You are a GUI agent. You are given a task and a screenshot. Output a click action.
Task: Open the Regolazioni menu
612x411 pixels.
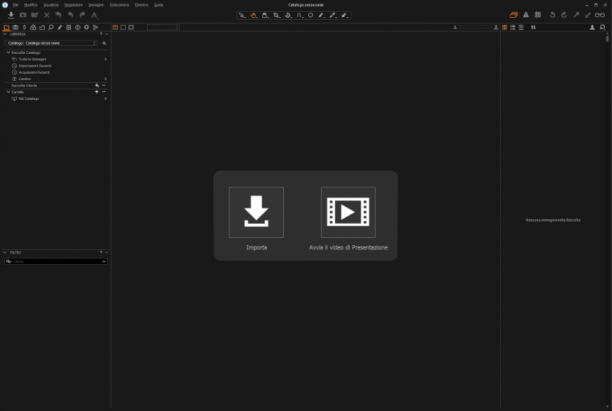click(x=73, y=5)
